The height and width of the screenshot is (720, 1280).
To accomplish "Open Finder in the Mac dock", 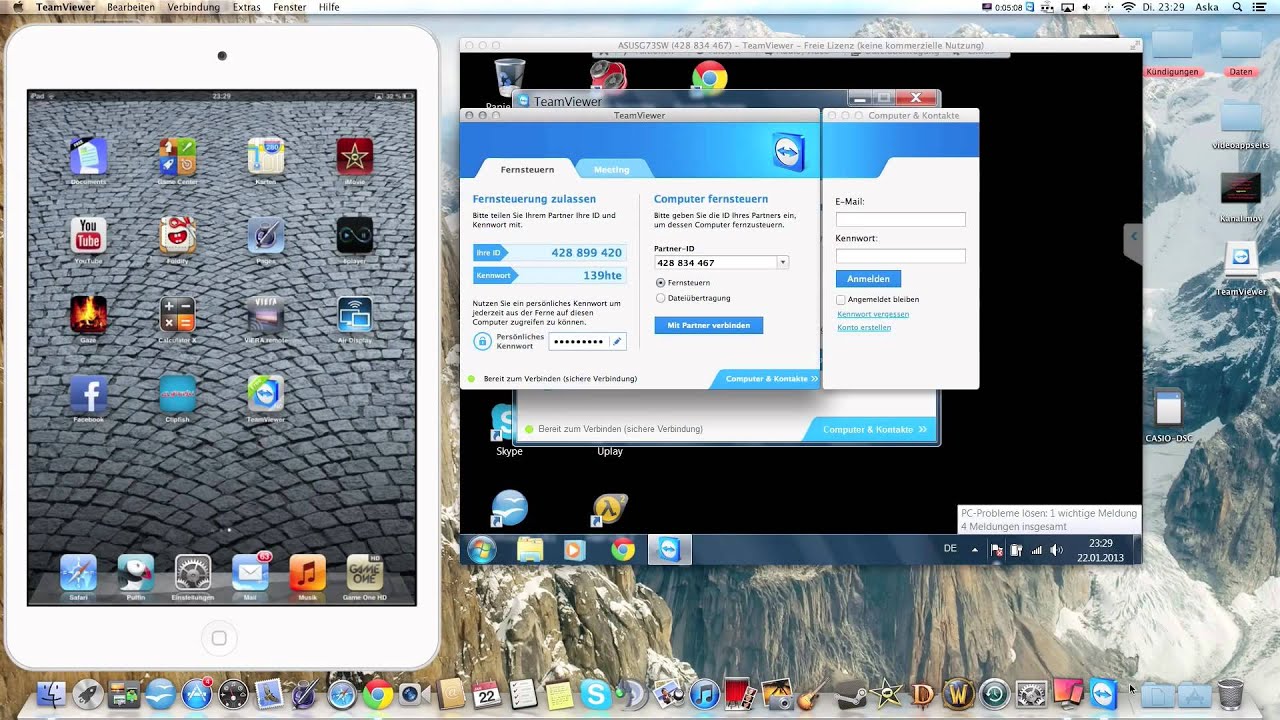I will tap(51, 693).
